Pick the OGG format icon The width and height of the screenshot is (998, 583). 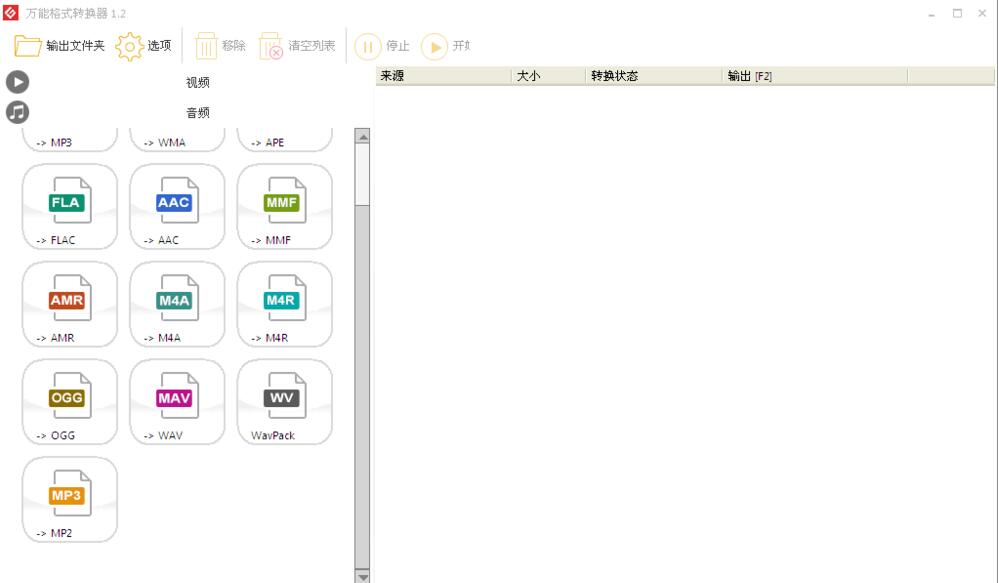click(x=69, y=402)
